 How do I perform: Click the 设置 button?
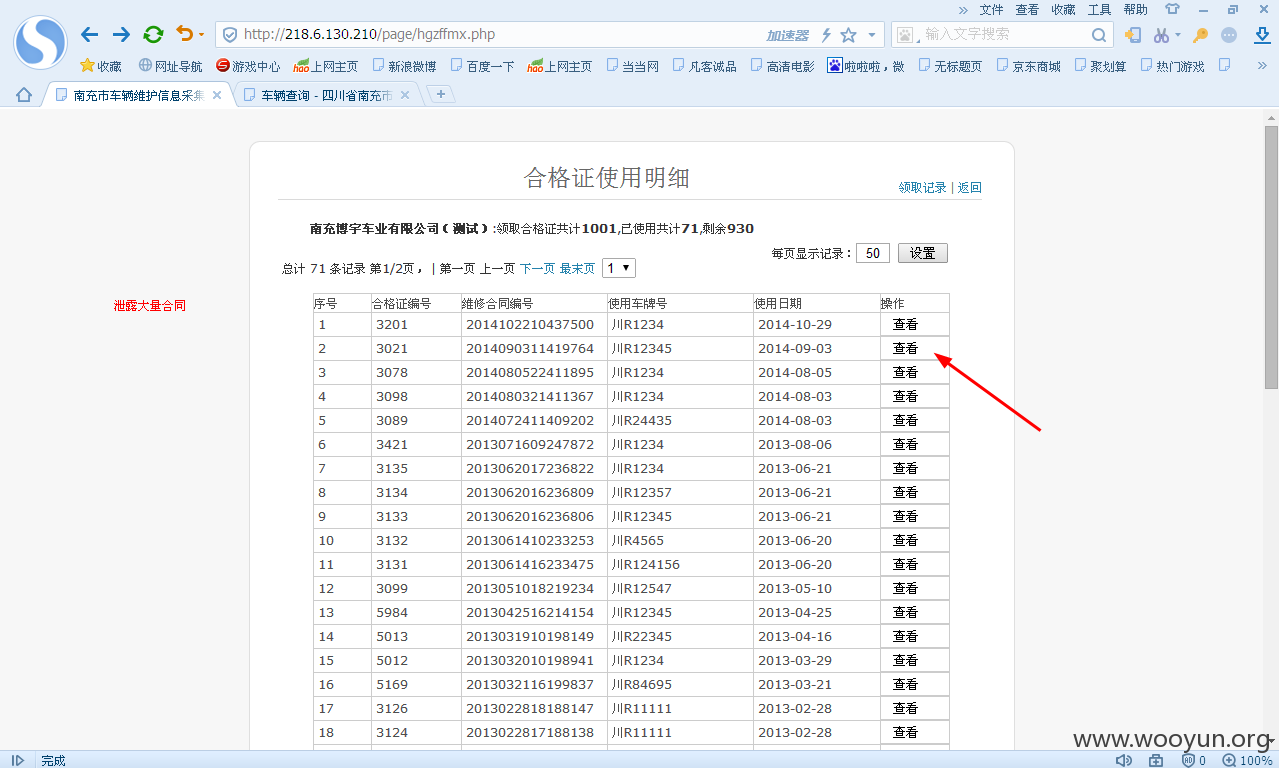[x=922, y=253]
